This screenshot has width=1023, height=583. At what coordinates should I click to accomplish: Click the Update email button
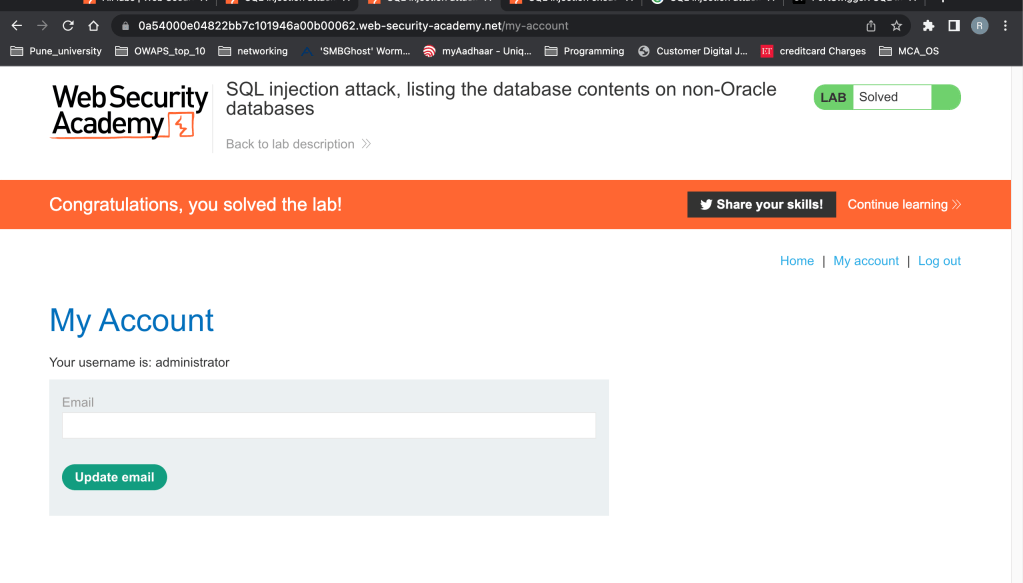point(114,477)
